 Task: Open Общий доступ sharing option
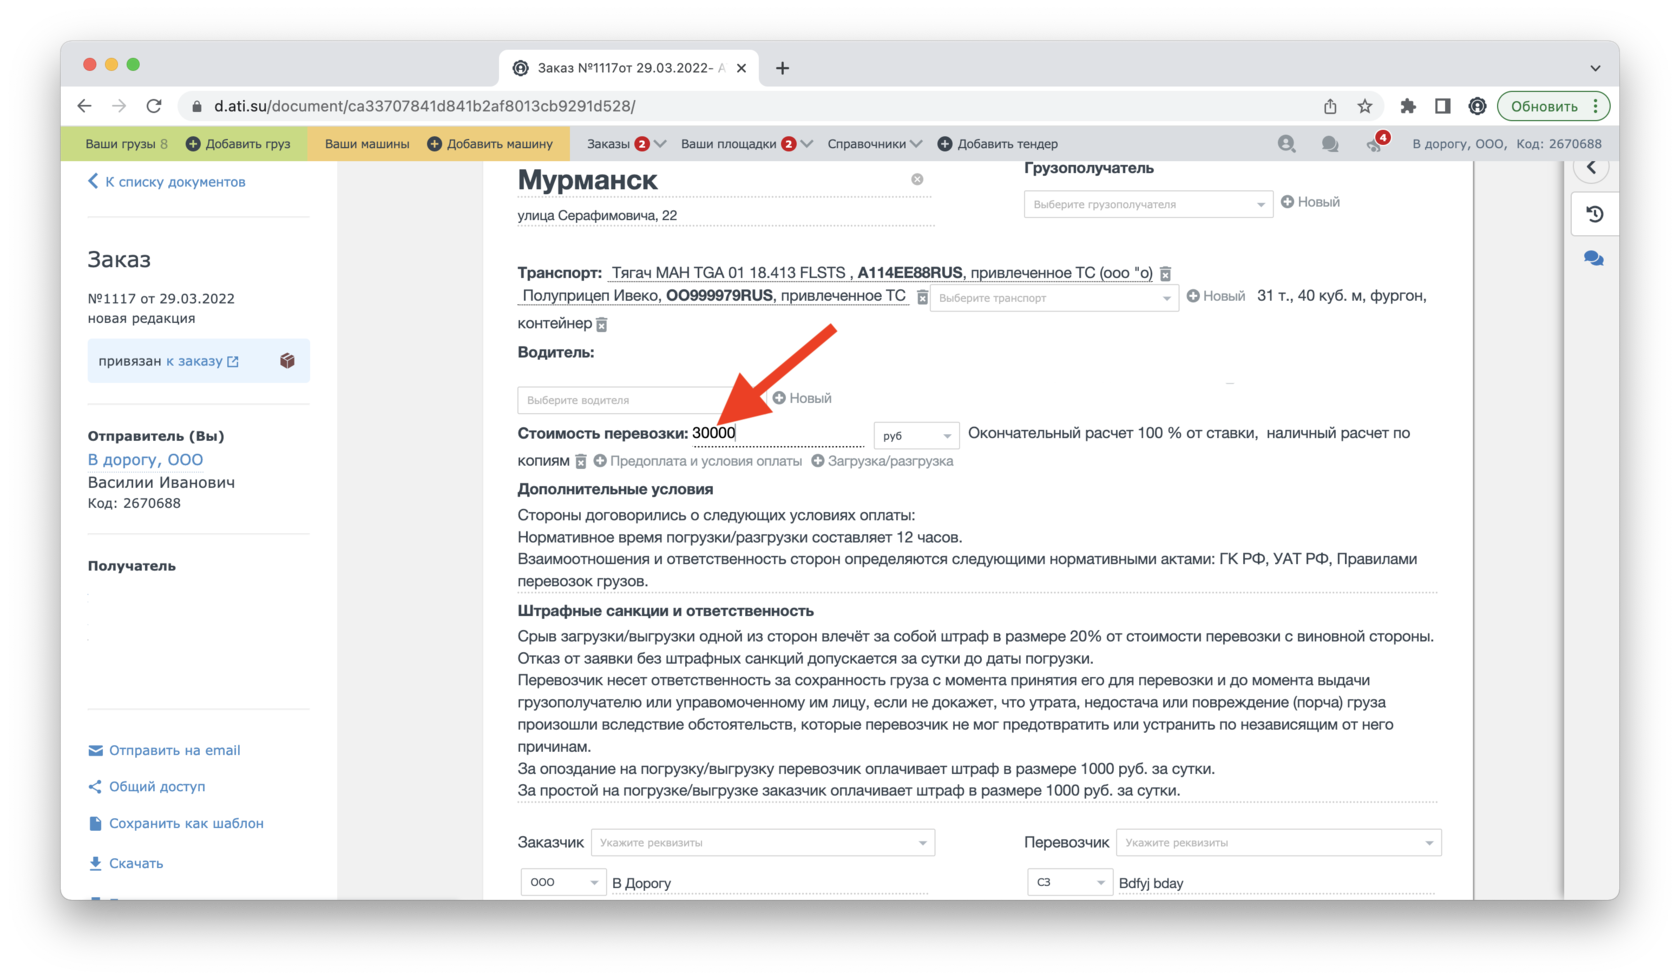(x=146, y=787)
